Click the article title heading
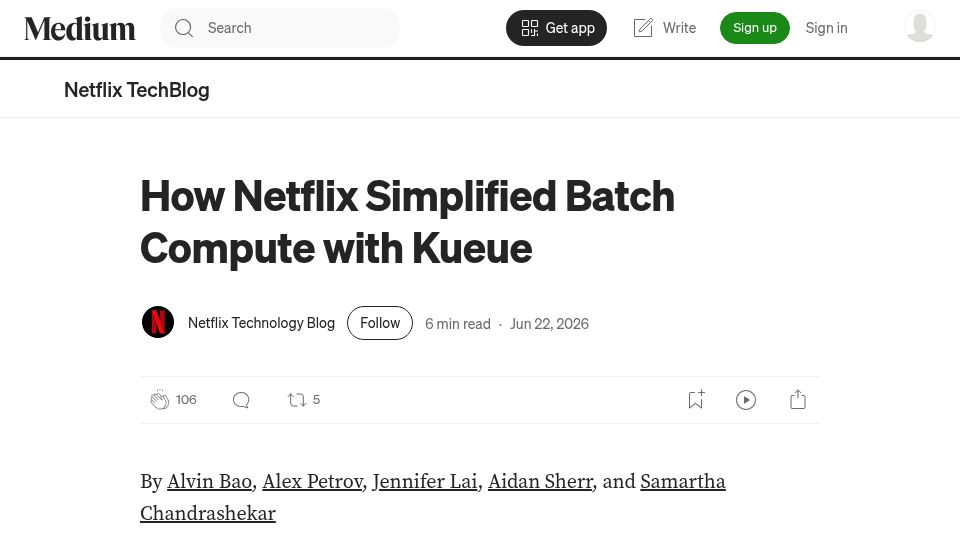Image resolution: width=960 pixels, height=540 pixels. click(x=408, y=222)
